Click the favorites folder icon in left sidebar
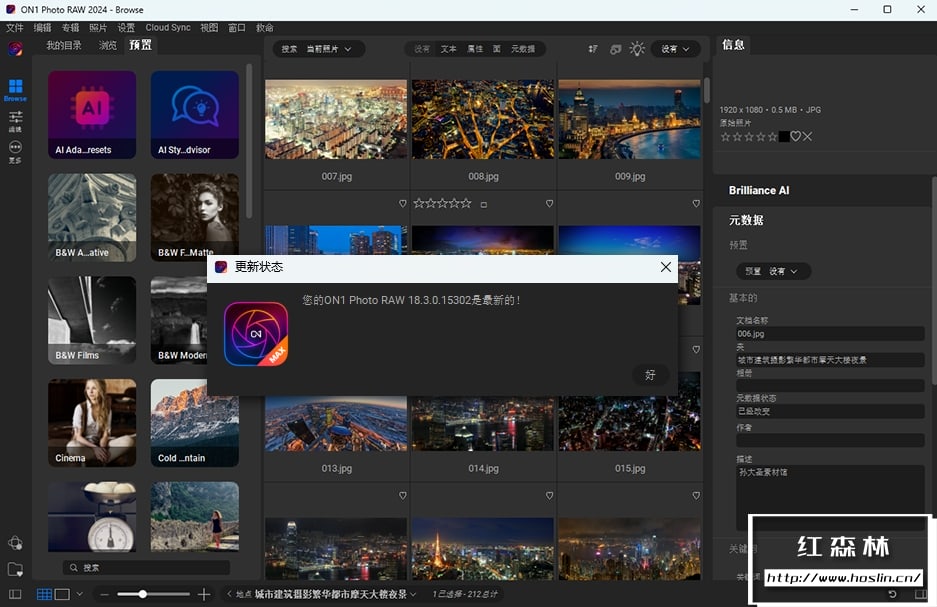 pos(16,569)
